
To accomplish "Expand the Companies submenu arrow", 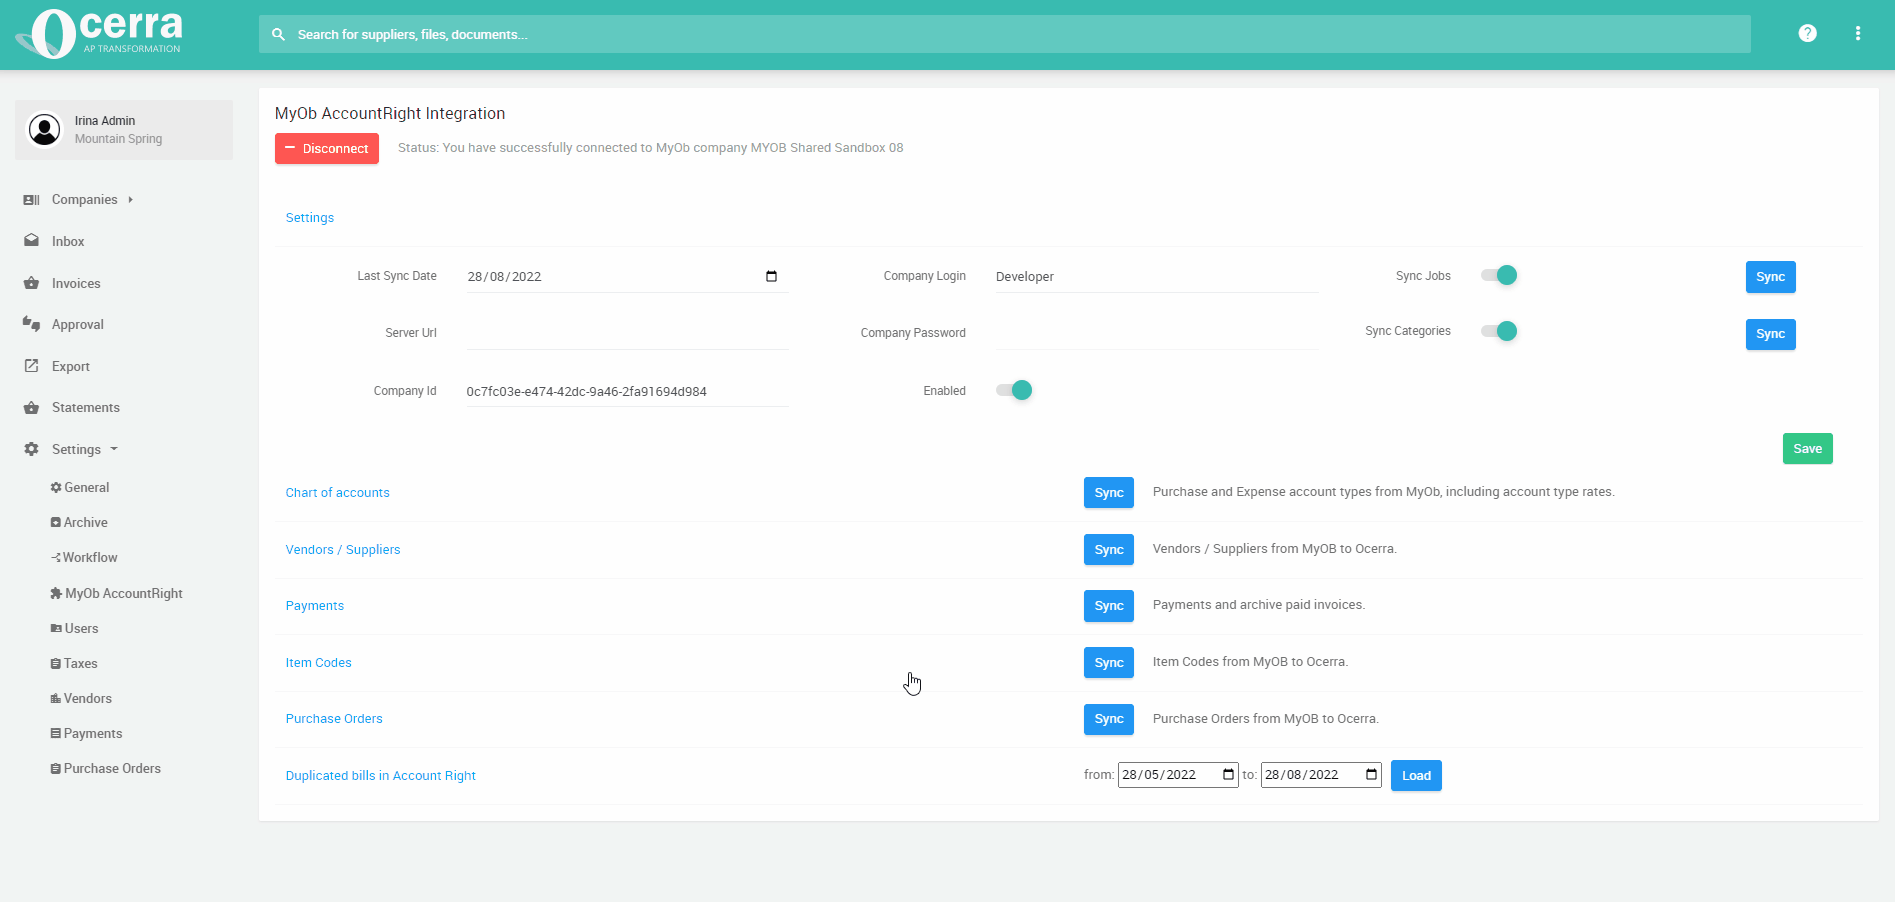I will pyautogui.click(x=130, y=200).
